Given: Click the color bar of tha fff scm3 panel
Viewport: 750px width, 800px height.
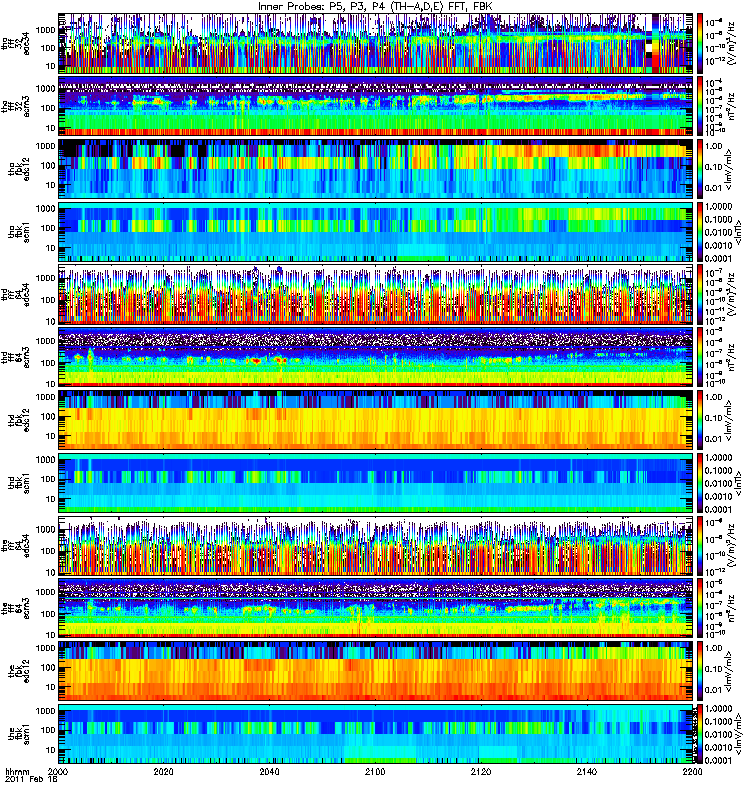Looking at the screenshot, I should (700, 106).
